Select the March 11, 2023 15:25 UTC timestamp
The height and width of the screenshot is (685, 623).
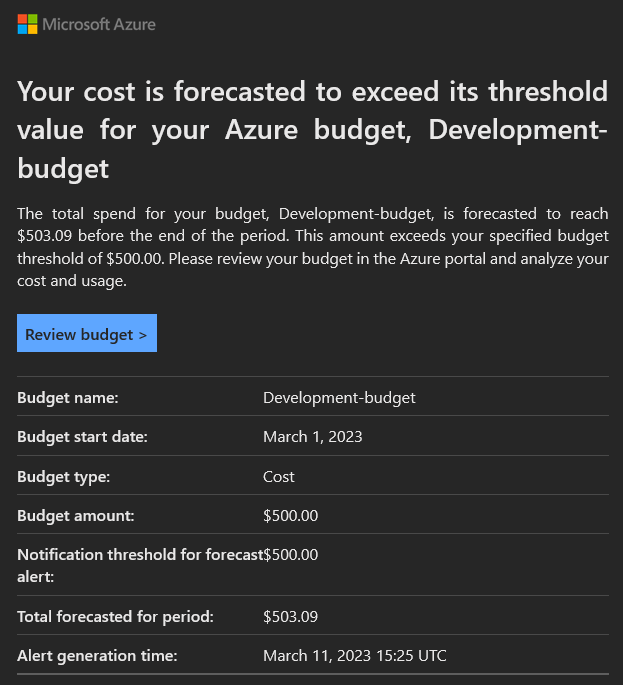point(354,656)
